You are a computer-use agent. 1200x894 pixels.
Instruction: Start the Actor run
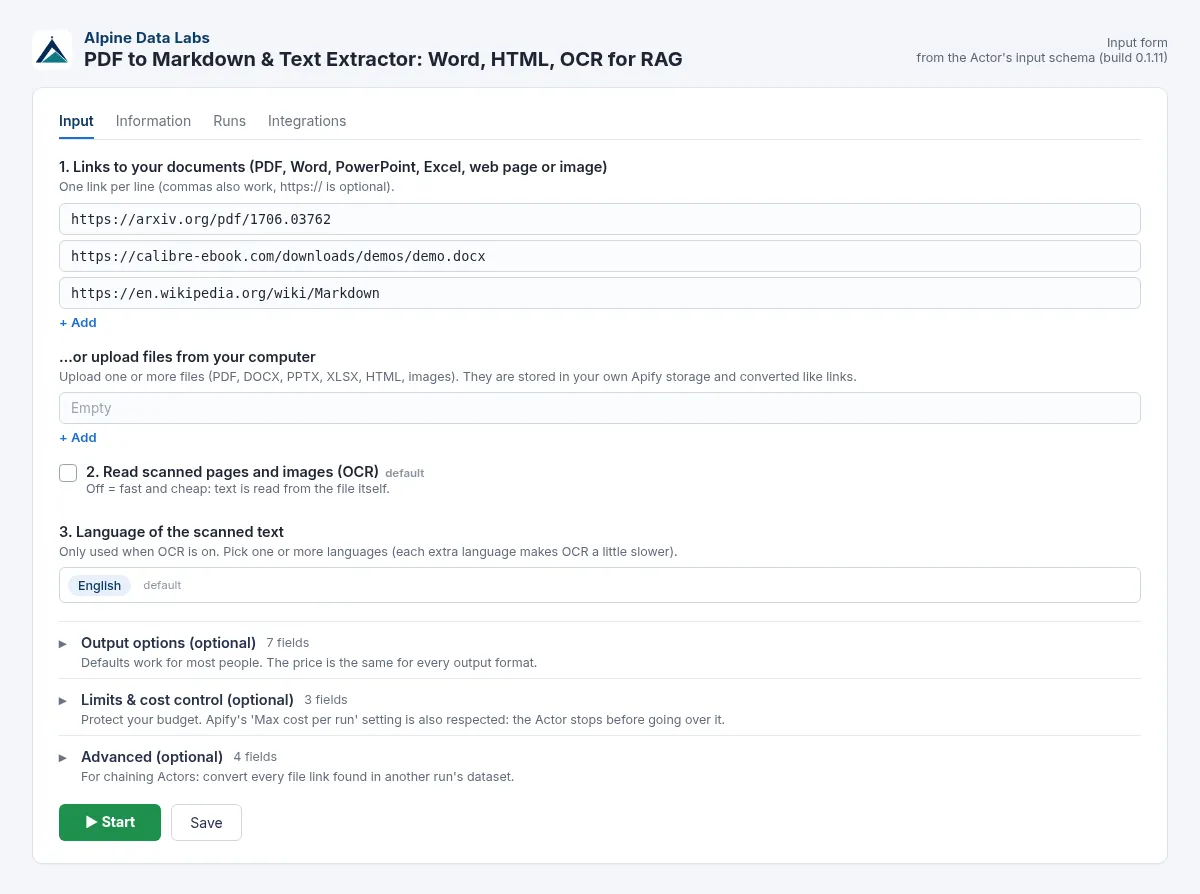coord(110,822)
